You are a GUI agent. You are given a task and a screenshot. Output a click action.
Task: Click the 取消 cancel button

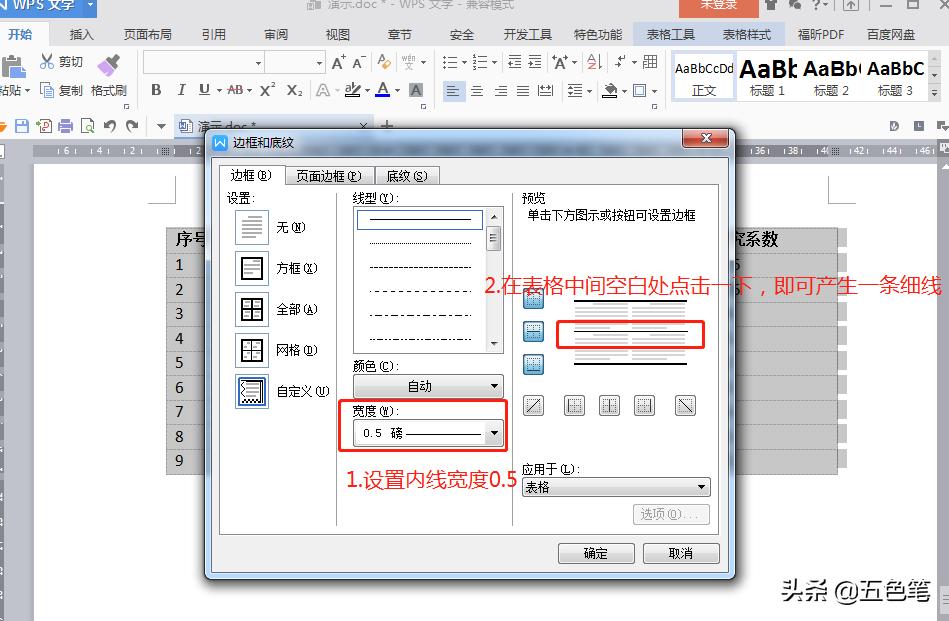681,553
